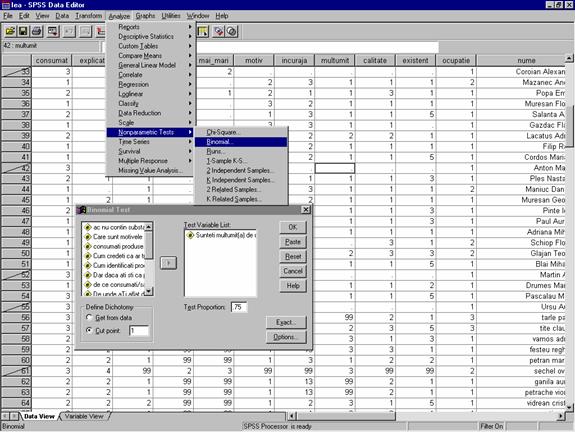
Task: Click the Help button in the dialog
Action: [293, 286]
